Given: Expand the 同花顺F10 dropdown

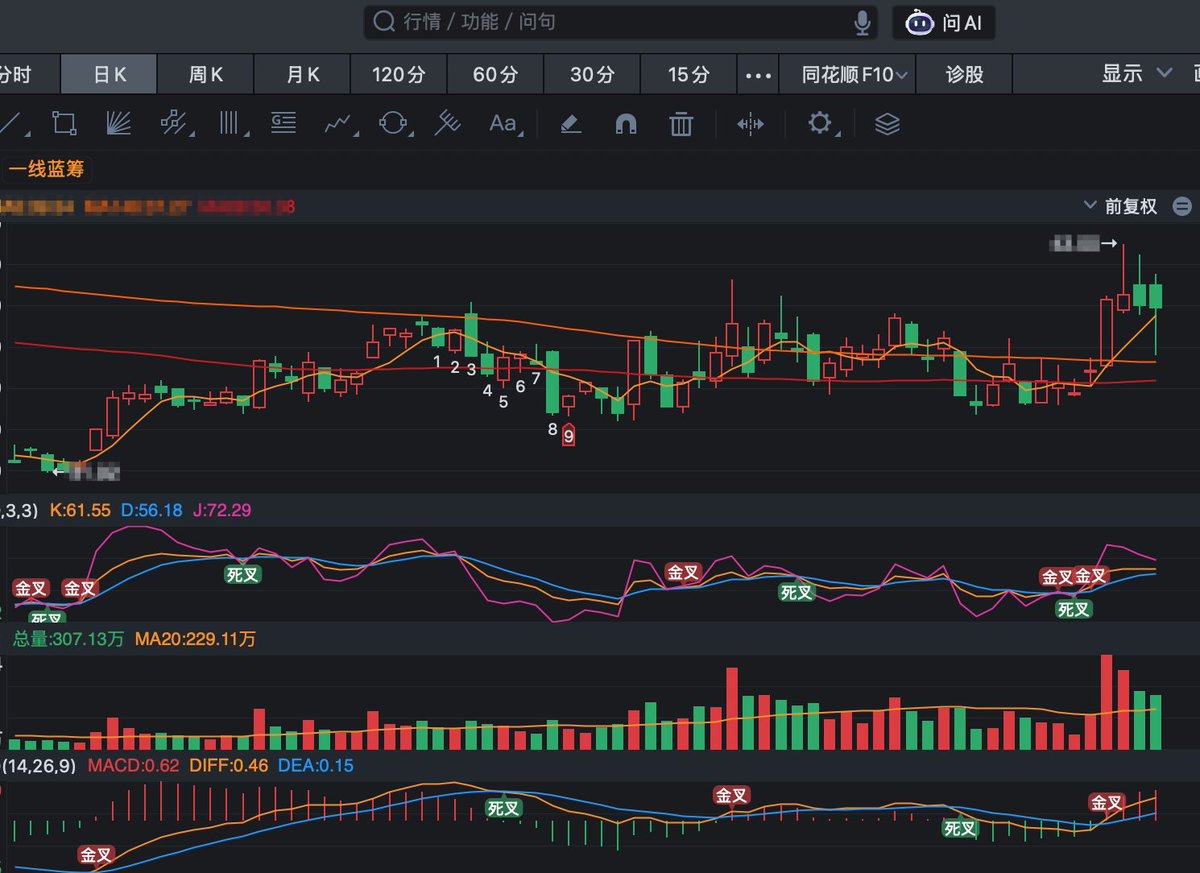Looking at the screenshot, I should (x=855, y=74).
